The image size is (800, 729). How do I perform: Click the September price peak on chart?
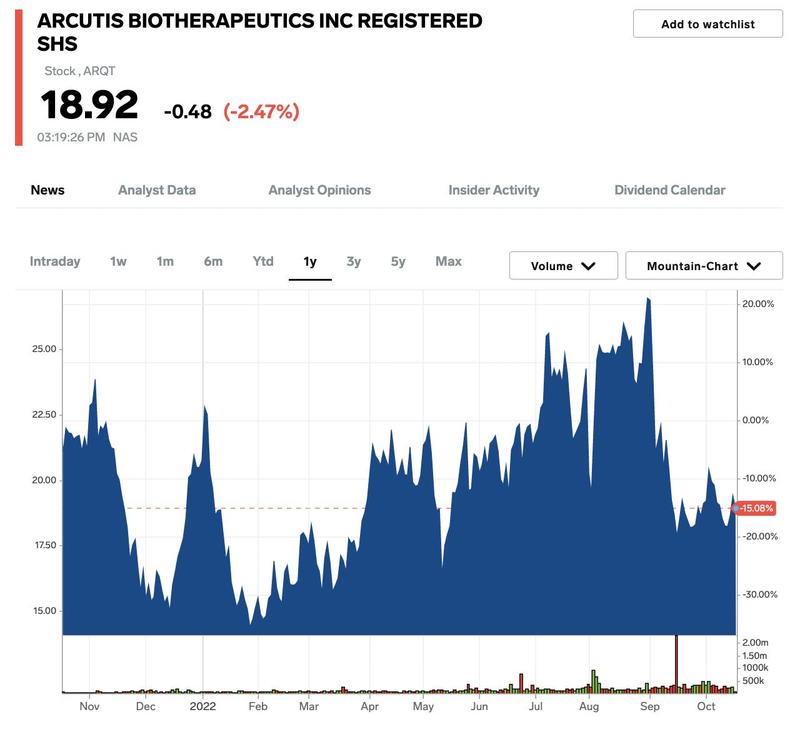coord(648,299)
